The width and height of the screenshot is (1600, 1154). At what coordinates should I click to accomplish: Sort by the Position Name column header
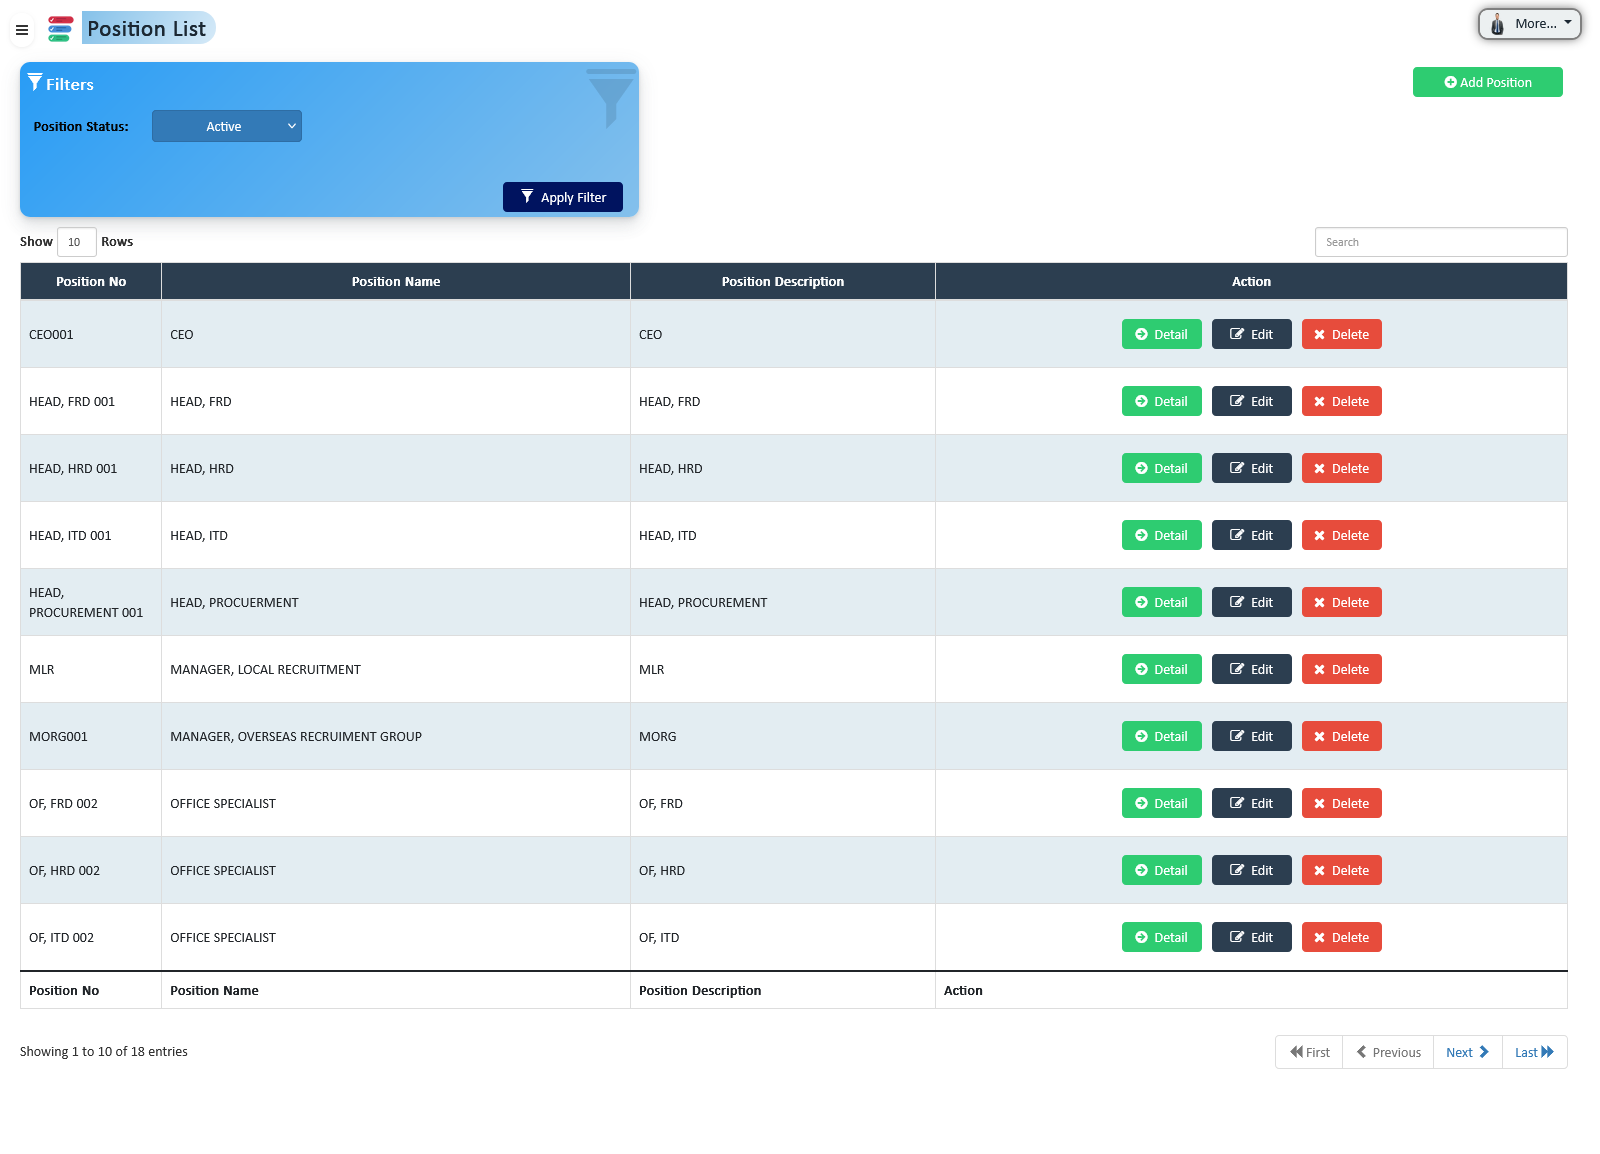click(x=396, y=281)
